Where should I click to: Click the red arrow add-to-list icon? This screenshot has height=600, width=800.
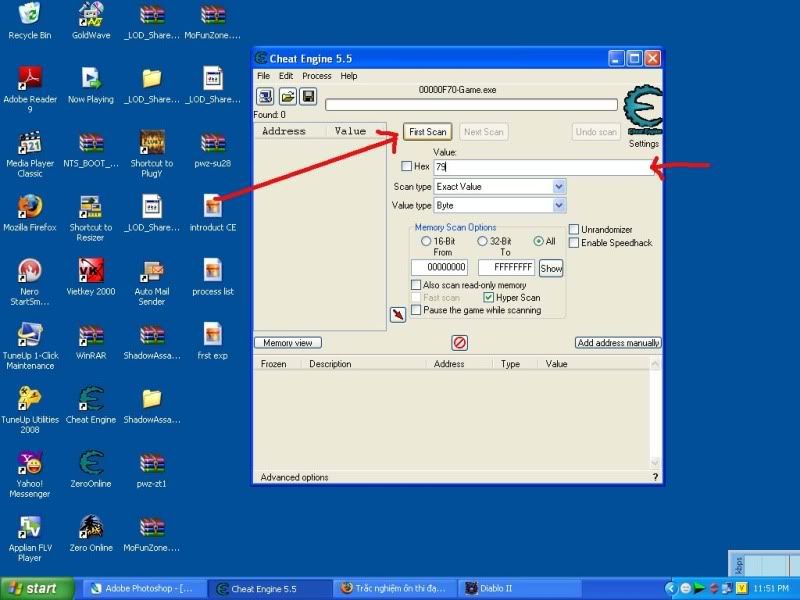(x=397, y=314)
